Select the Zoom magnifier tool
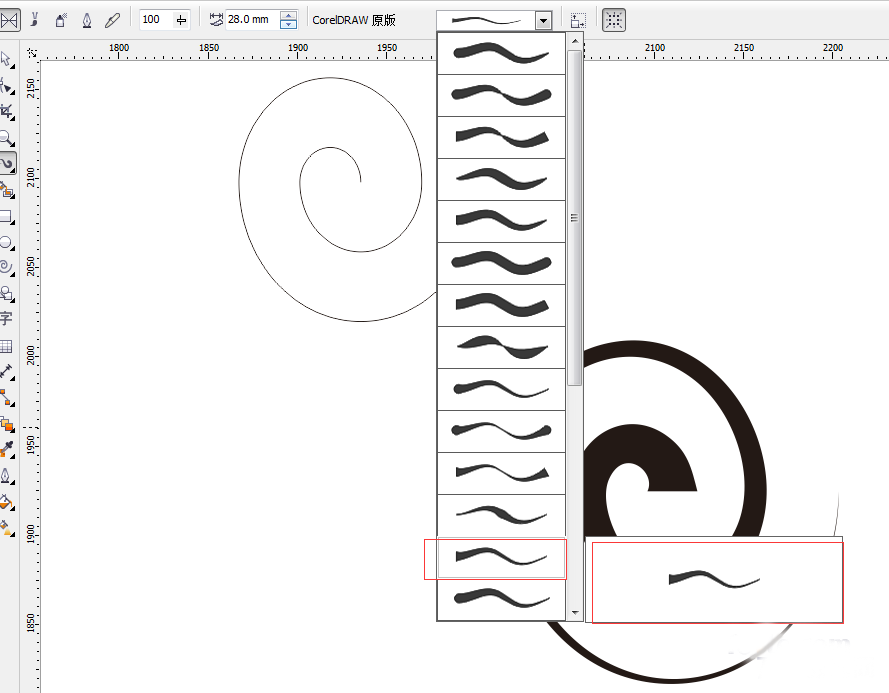889x693 pixels. pyautogui.click(x=7, y=138)
